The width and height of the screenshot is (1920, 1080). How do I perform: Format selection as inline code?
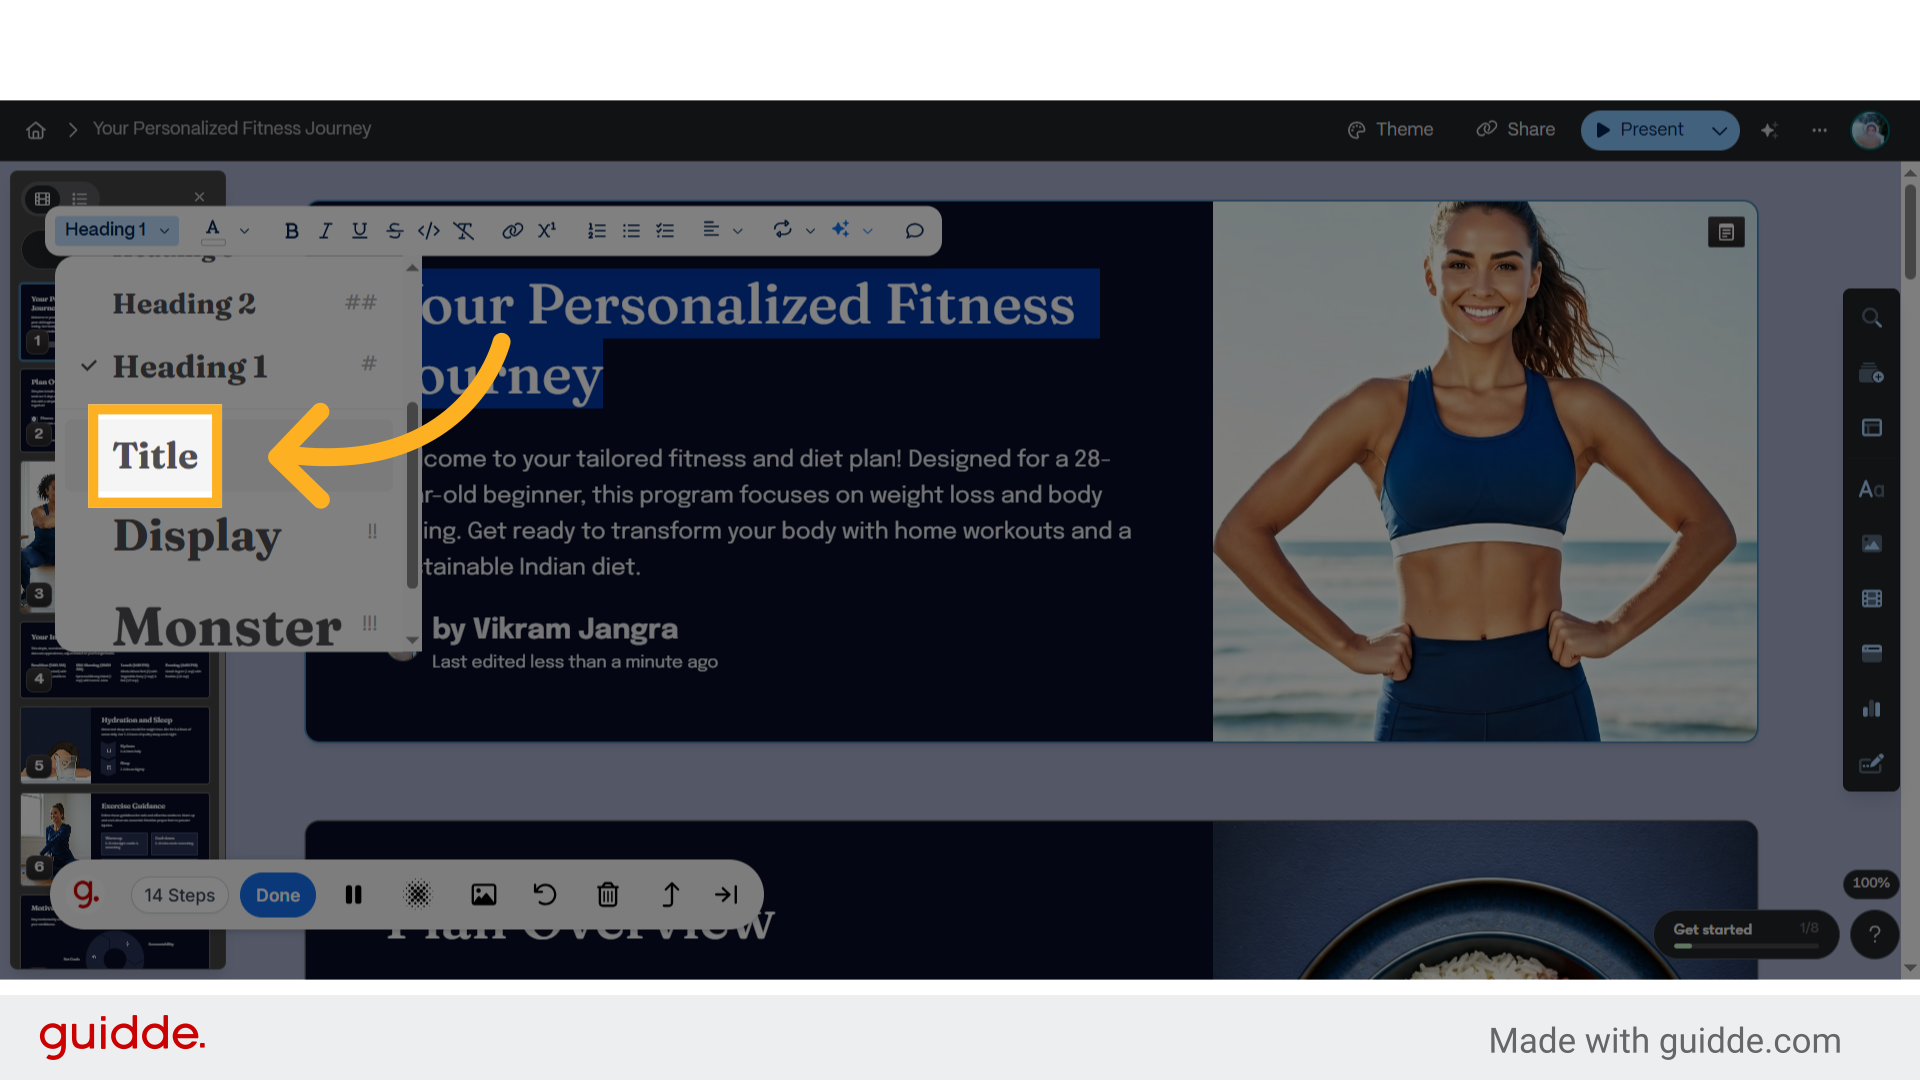(x=429, y=231)
